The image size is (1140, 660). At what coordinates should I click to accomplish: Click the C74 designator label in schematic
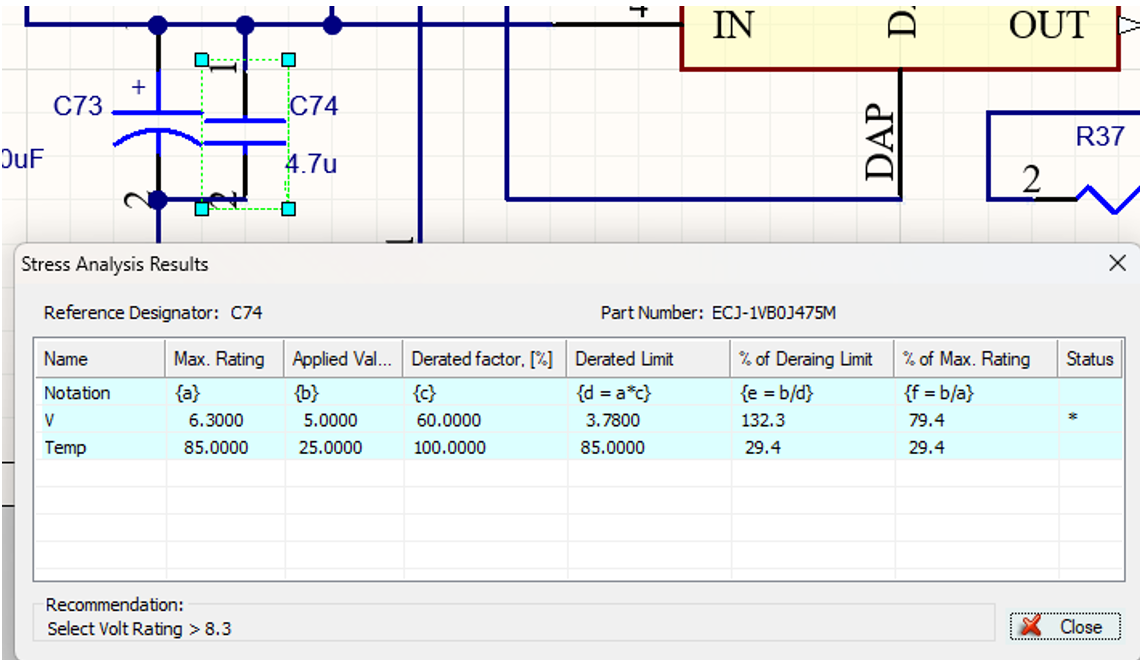pos(313,106)
